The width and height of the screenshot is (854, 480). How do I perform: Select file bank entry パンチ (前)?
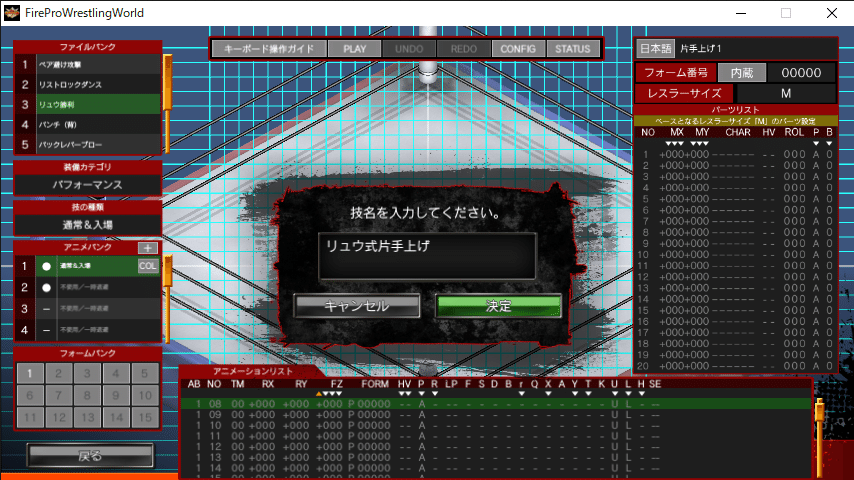pyautogui.click(x=88, y=124)
